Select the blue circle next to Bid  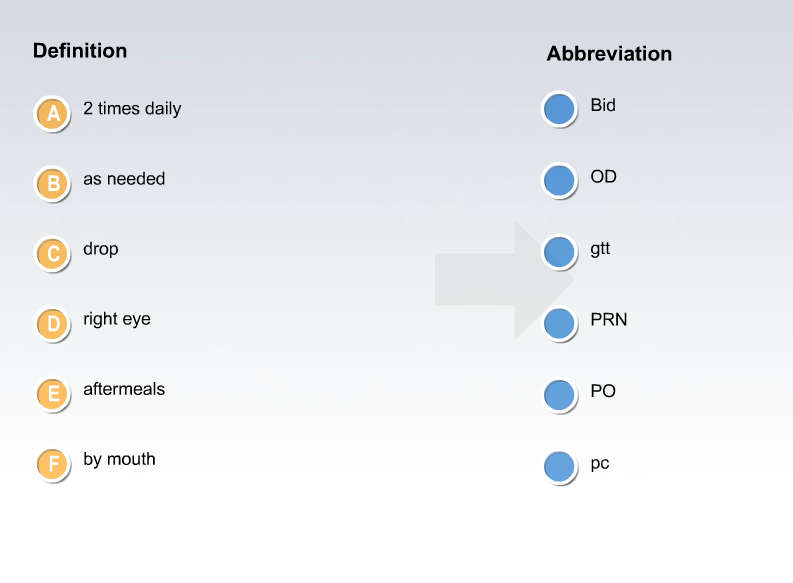(559, 109)
